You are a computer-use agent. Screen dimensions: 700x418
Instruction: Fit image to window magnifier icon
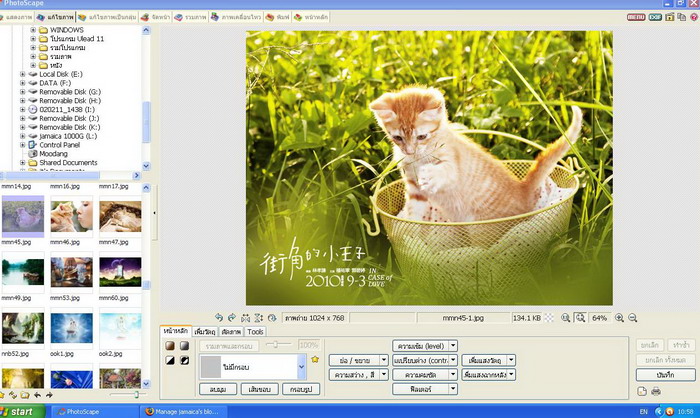pyautogui.click(x=580, y=318)
